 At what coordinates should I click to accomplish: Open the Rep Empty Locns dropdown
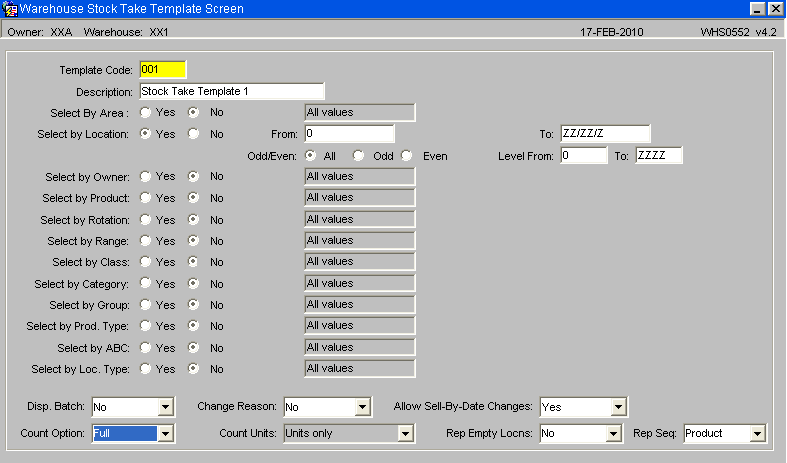point(614,433)
